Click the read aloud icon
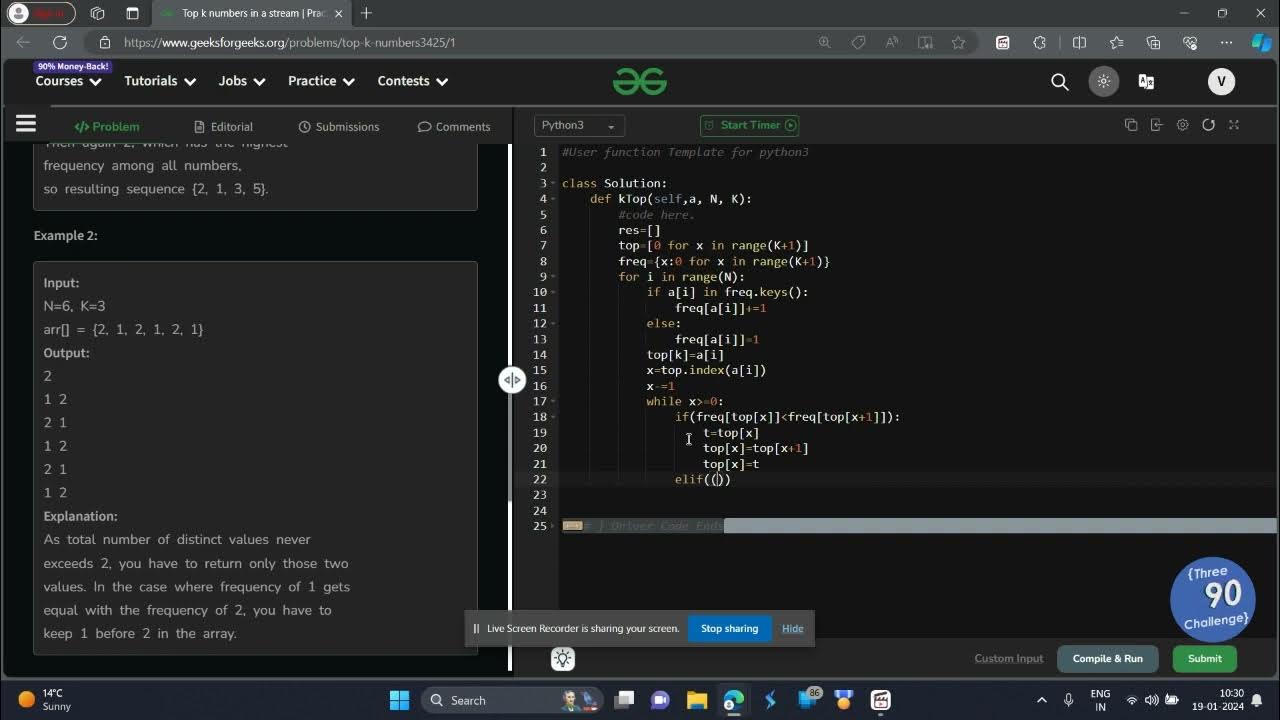 click(x=891, y=43)
